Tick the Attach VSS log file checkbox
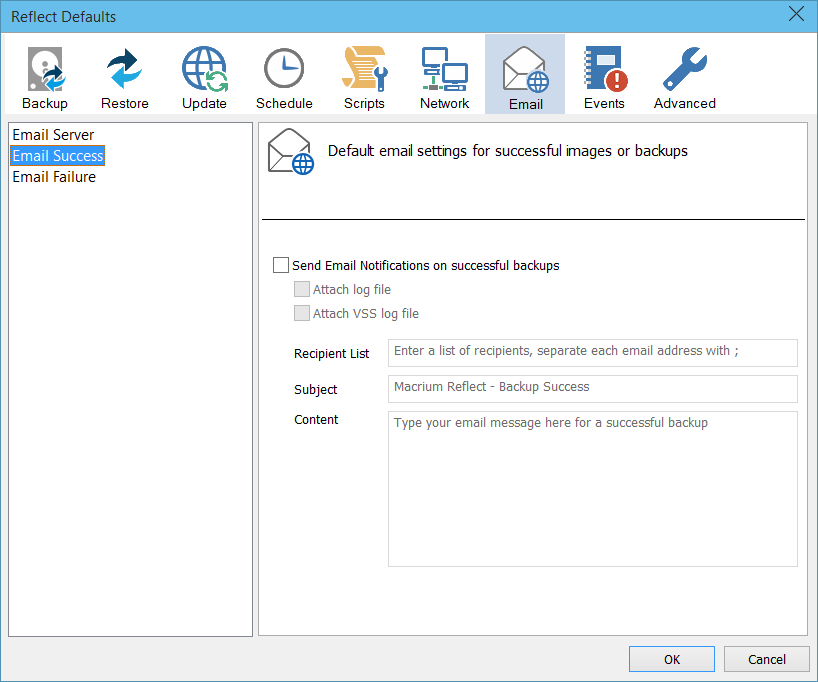The width and height of the screenshot is (818, 682). point(302,313)
